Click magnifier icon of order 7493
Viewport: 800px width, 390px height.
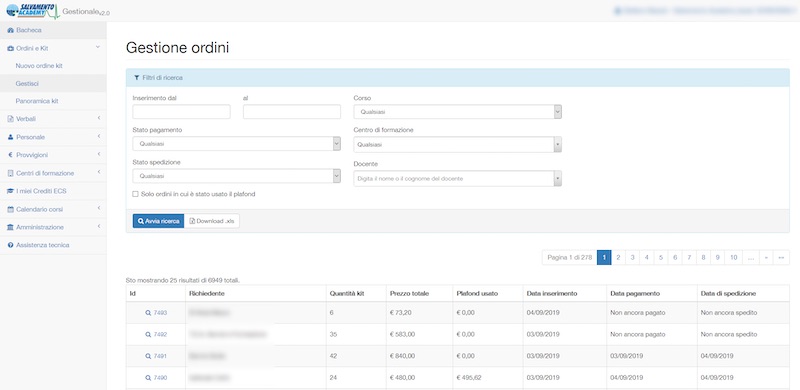point(148,313)
